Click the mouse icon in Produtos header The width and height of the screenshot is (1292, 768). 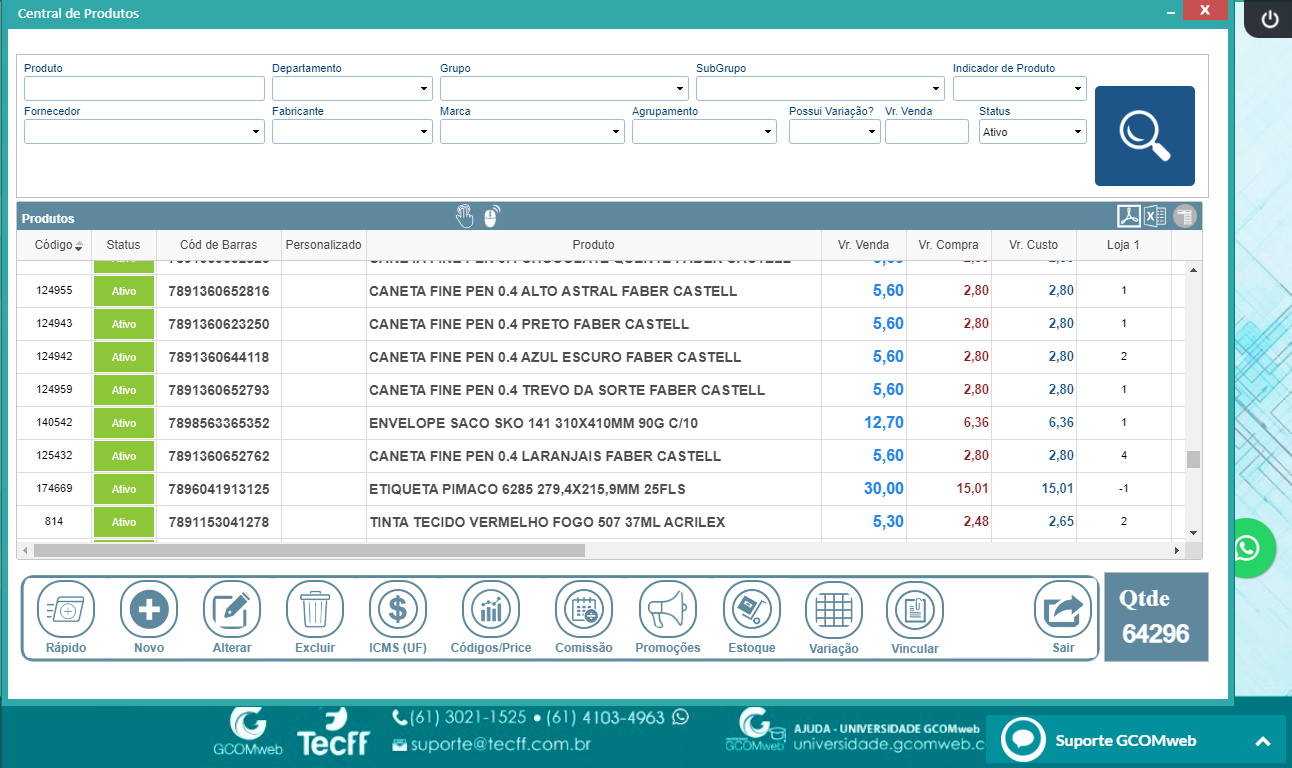491,216
